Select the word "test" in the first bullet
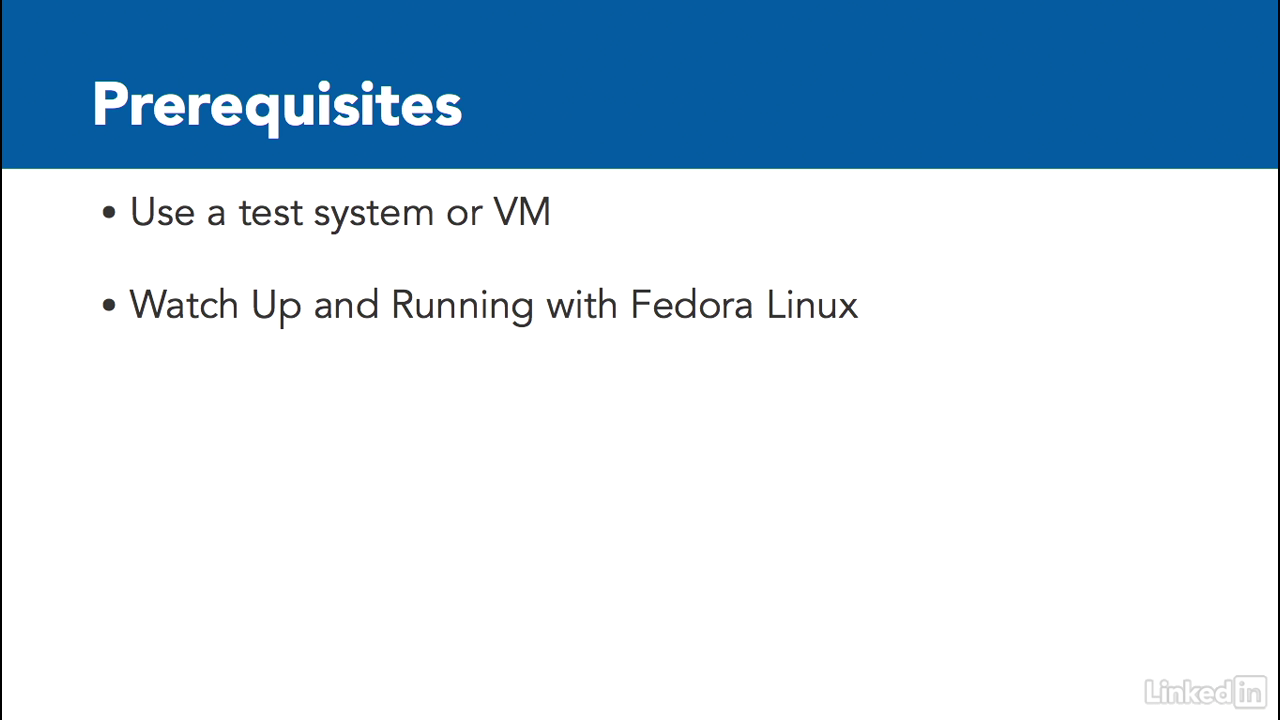The height and width of the screenshot is (720, 1280). pos(269,213)
